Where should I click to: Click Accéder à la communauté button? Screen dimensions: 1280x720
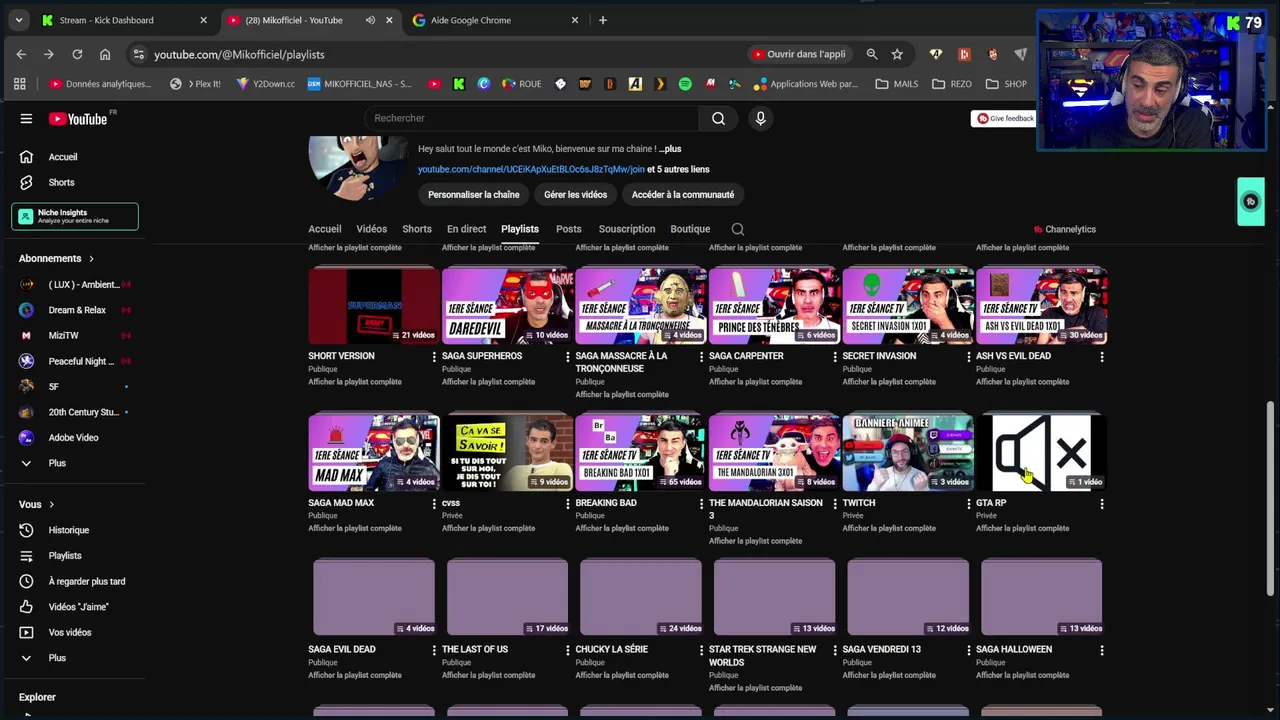coord(683,195)
